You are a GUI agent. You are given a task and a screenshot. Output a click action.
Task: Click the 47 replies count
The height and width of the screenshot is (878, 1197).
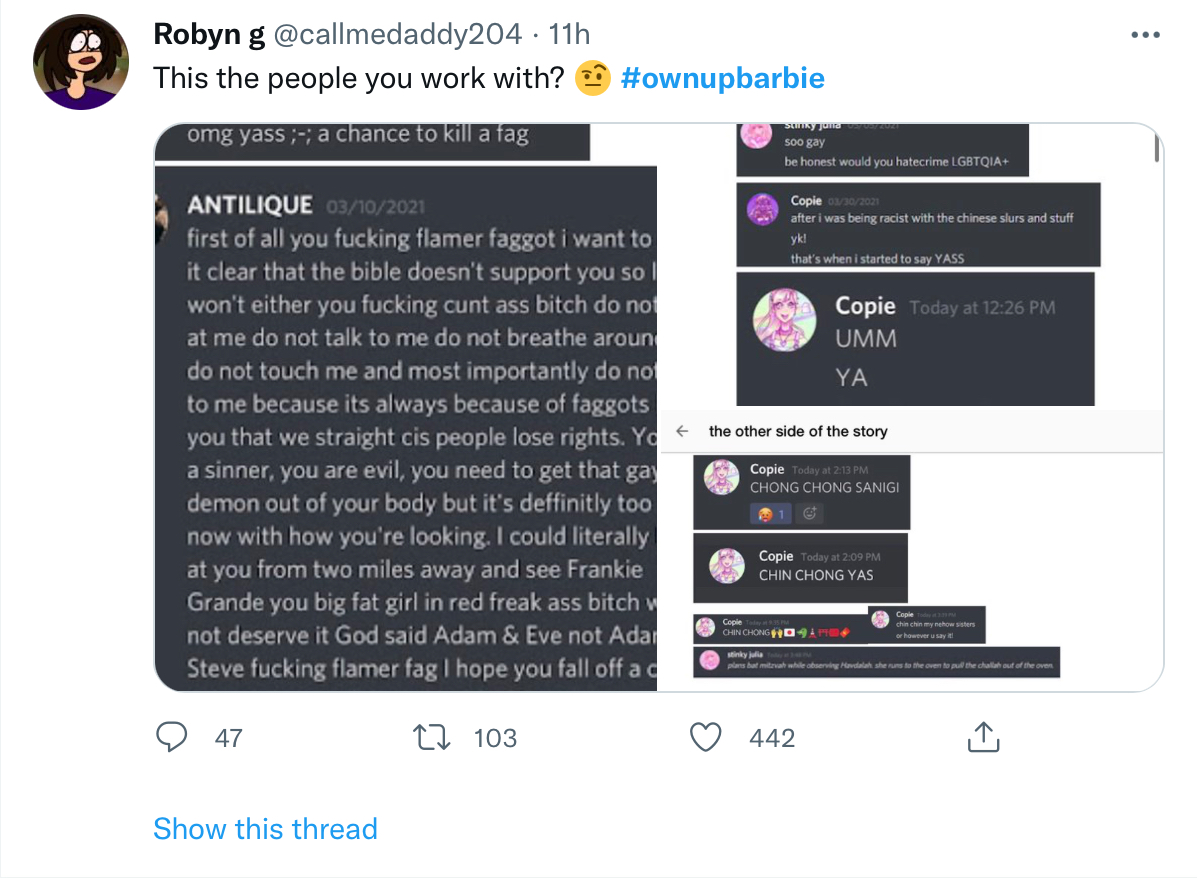(228, 738)
